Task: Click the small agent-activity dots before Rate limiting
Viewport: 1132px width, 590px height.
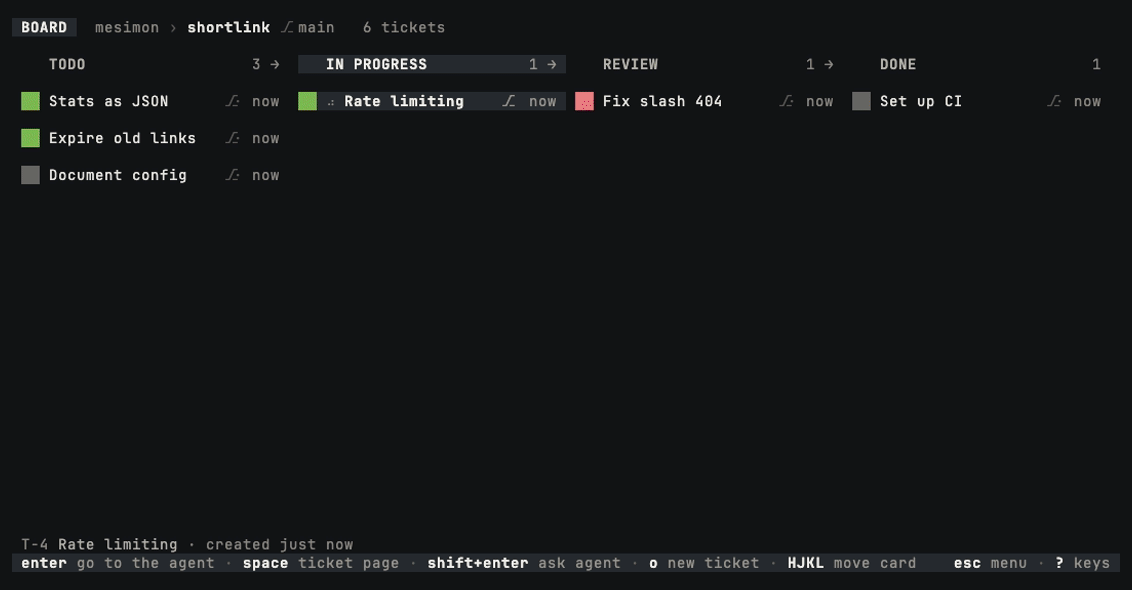Action: pyautogui.click(x=331, y=103)
